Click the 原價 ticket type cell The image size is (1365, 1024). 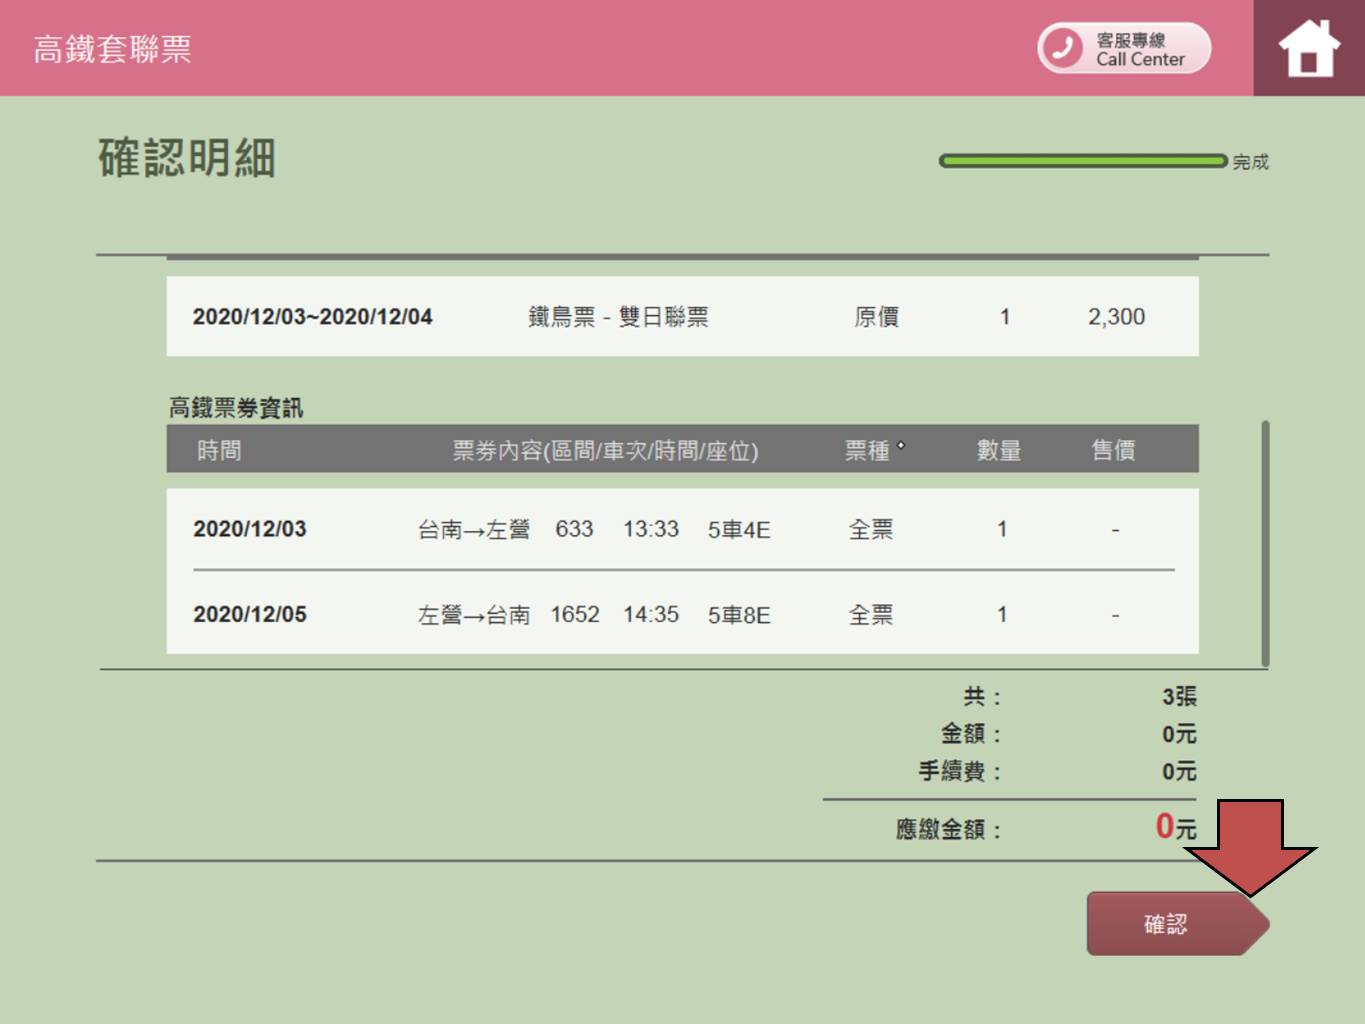(877, 317)
